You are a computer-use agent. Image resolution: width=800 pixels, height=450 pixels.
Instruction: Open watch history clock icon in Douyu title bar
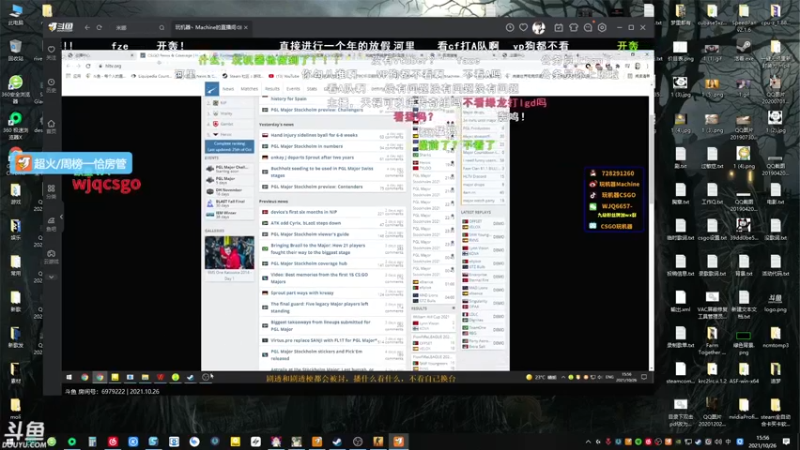pos(510,28)
